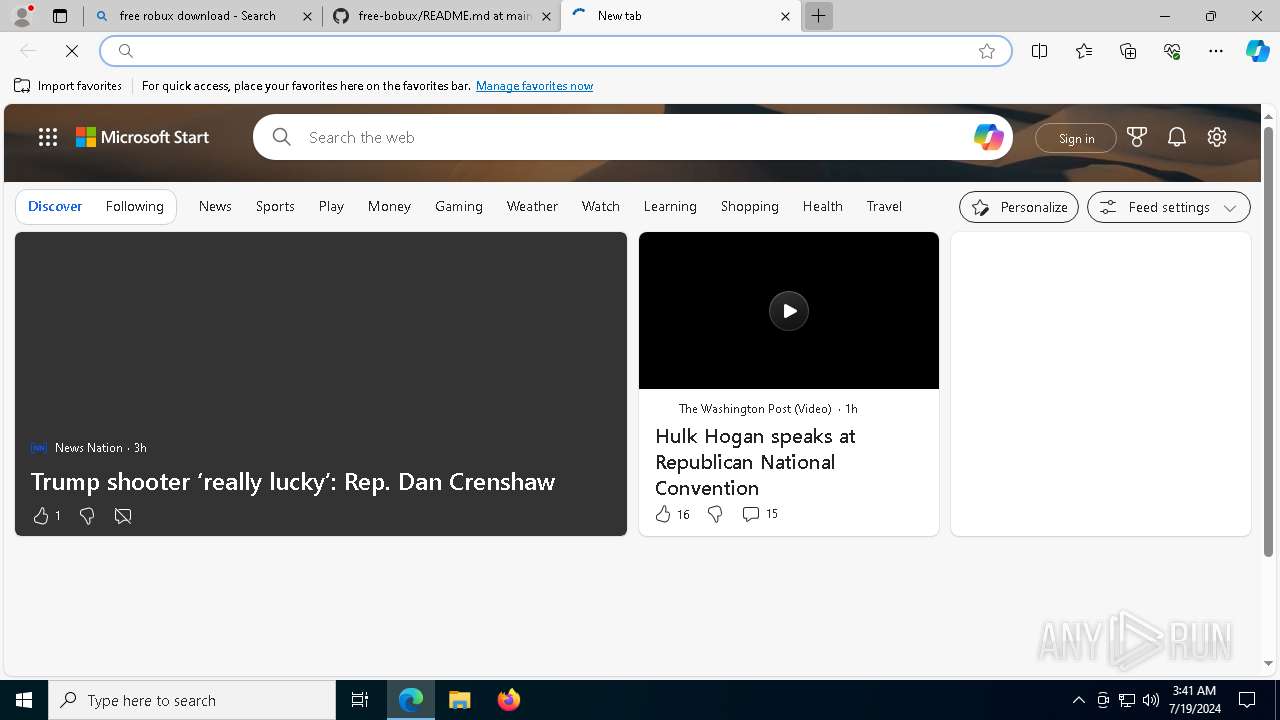Click the Sign in button

[1076, 138]
